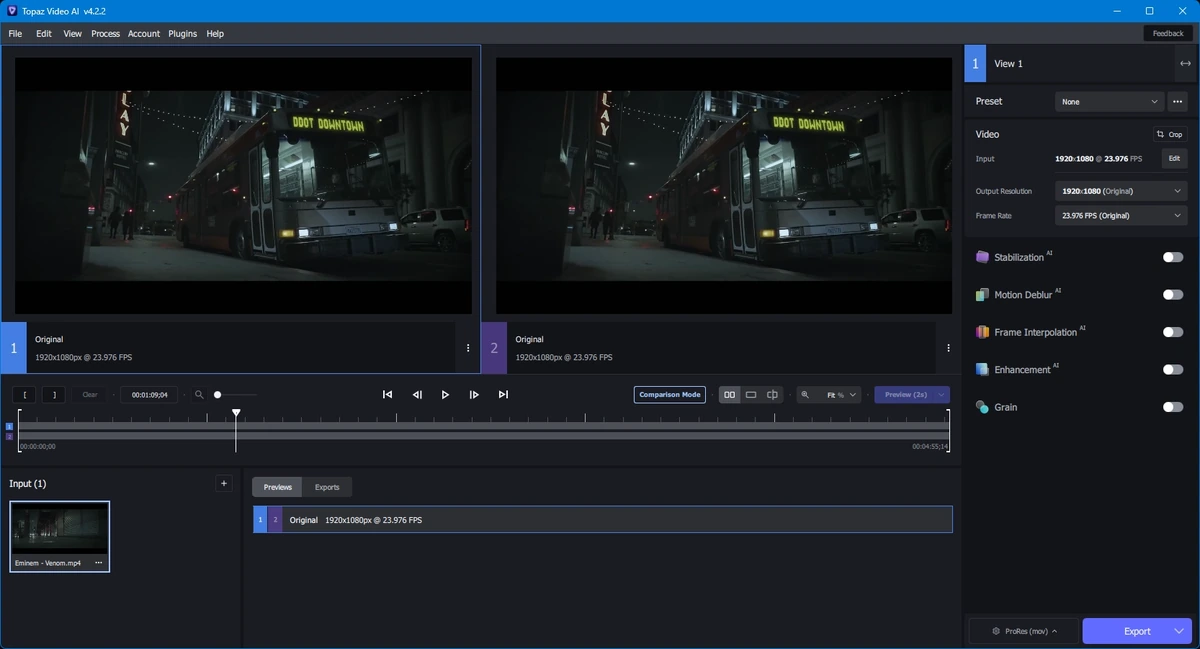Image resolution: width=1200 pixels, height=649 pixels.
Task: Open the File menu
Action: (x=15, y=34)
